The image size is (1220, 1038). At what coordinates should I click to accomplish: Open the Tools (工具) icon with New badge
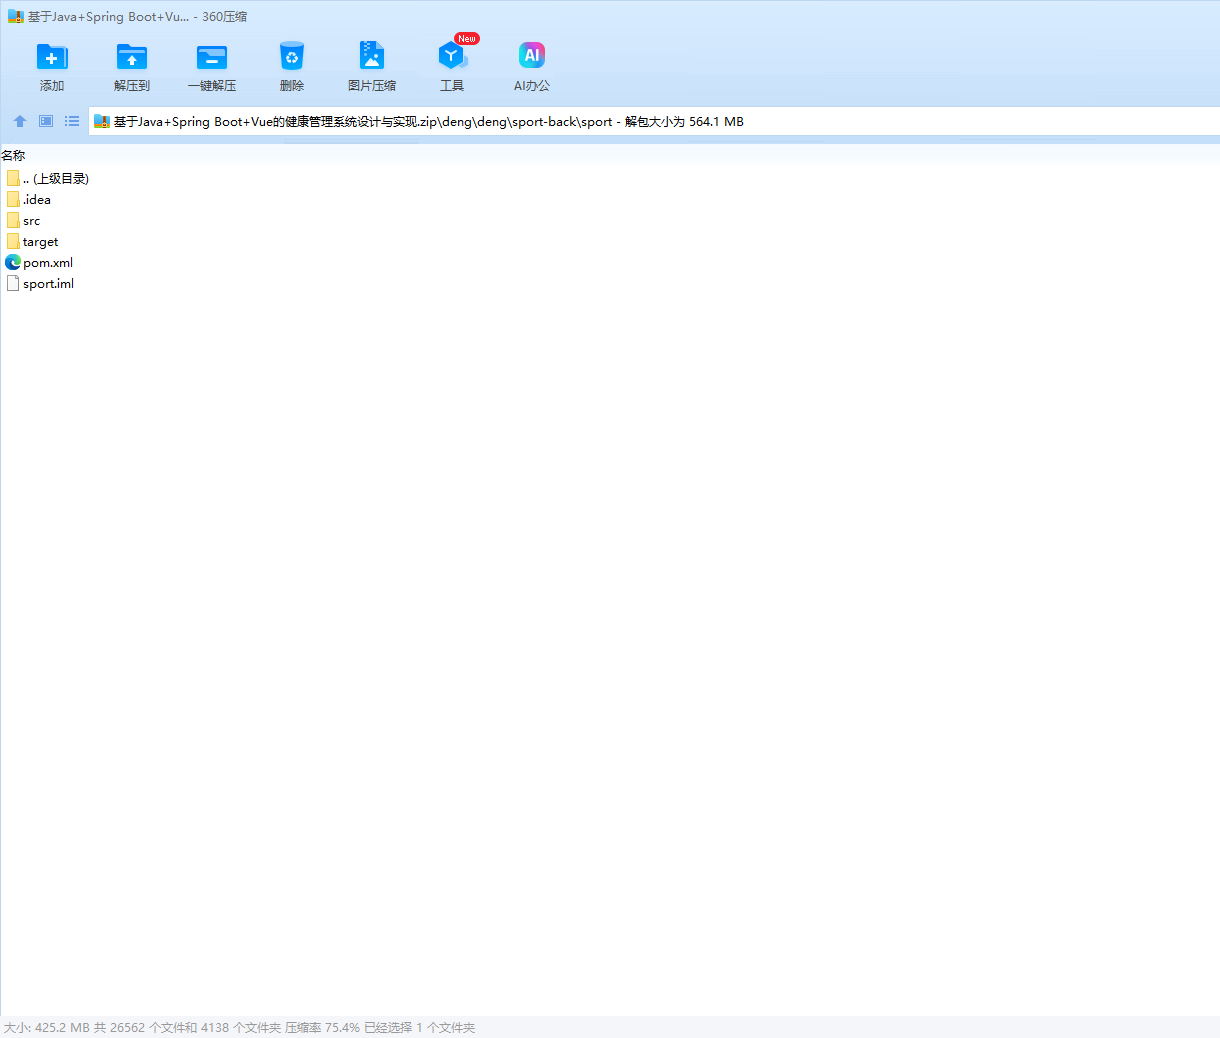click(452, 55)
